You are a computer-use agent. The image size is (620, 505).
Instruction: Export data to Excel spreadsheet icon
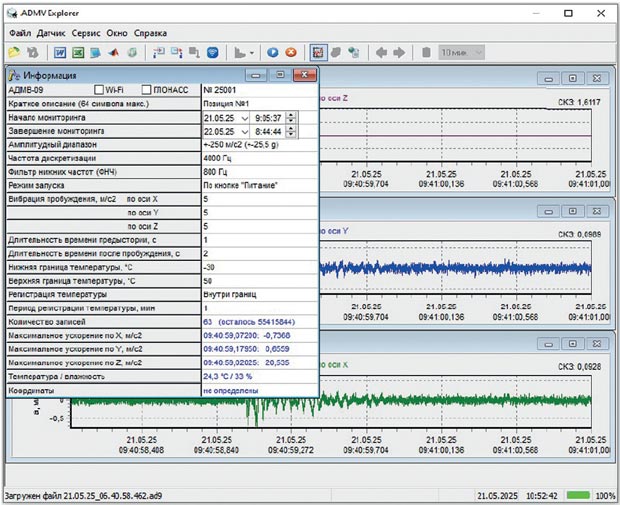click(x=78, y=52)
